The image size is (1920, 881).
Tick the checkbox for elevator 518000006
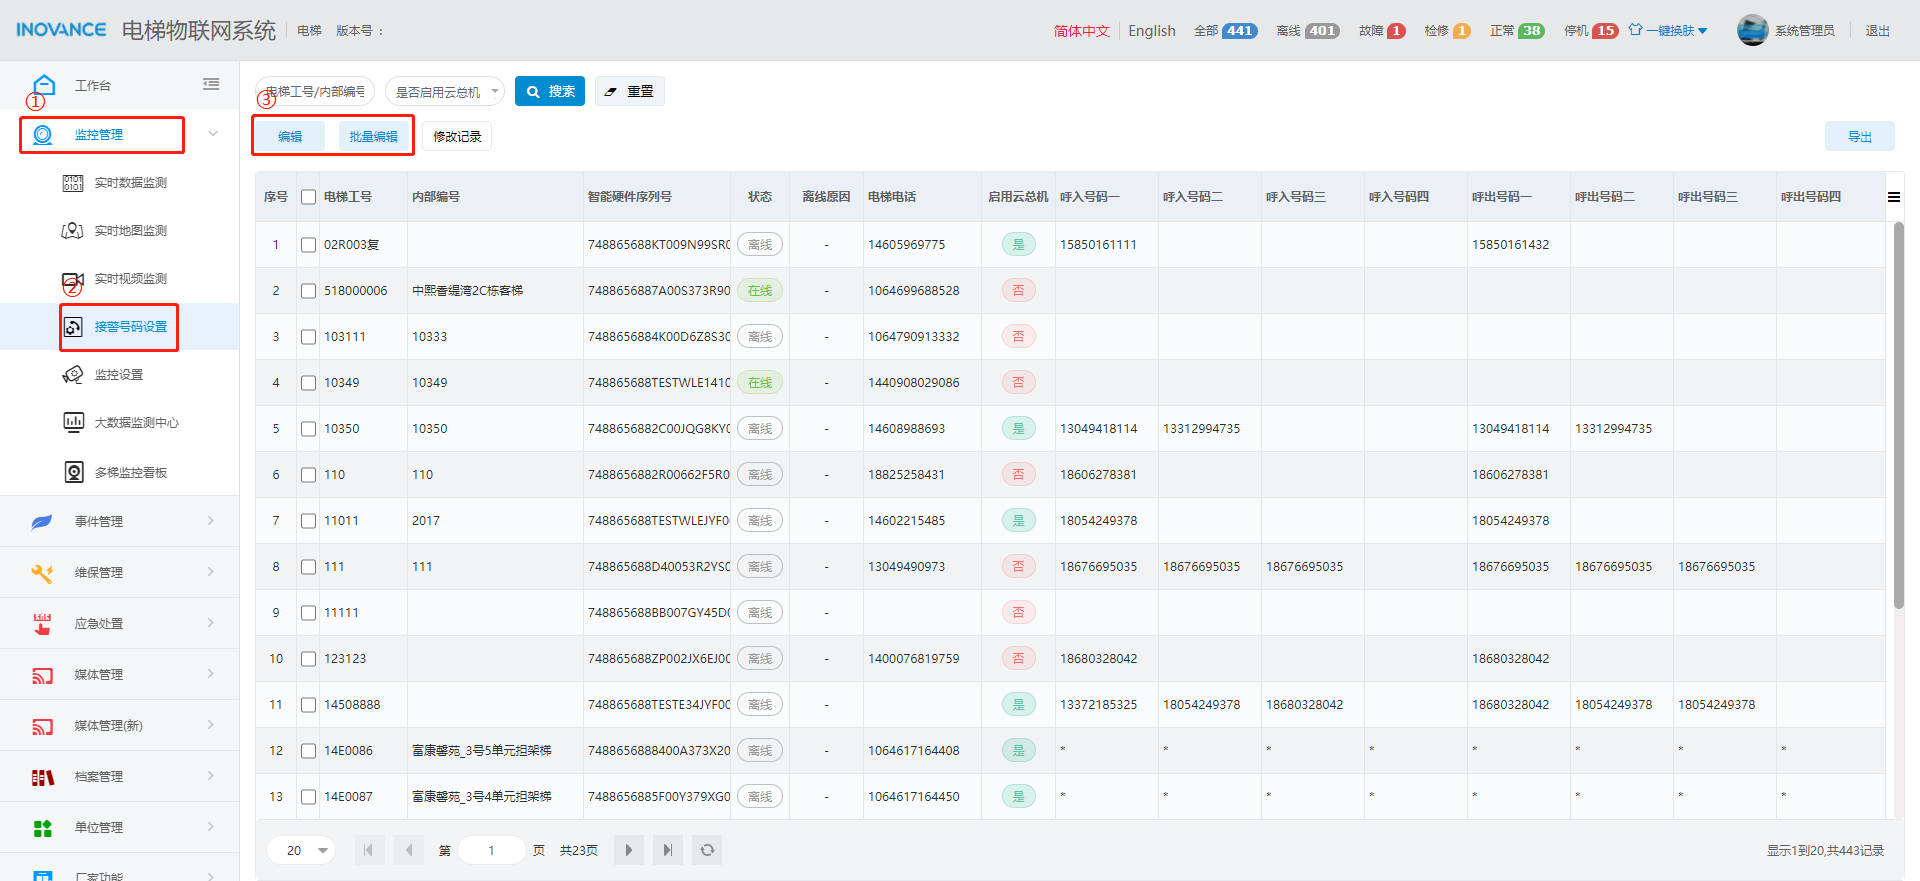point(308,291)
